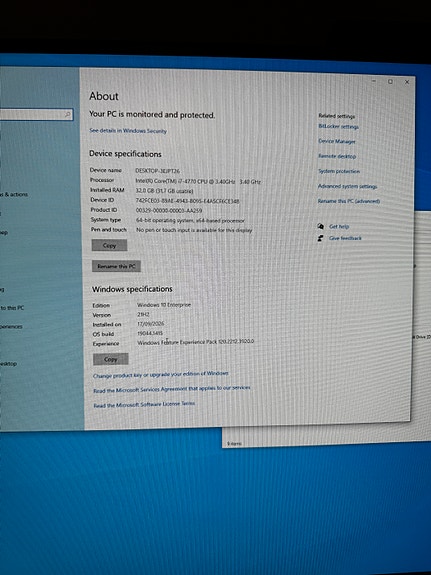Open See details in Windows Security
This screenshot has height=575, width=431.
coord(128,131)
